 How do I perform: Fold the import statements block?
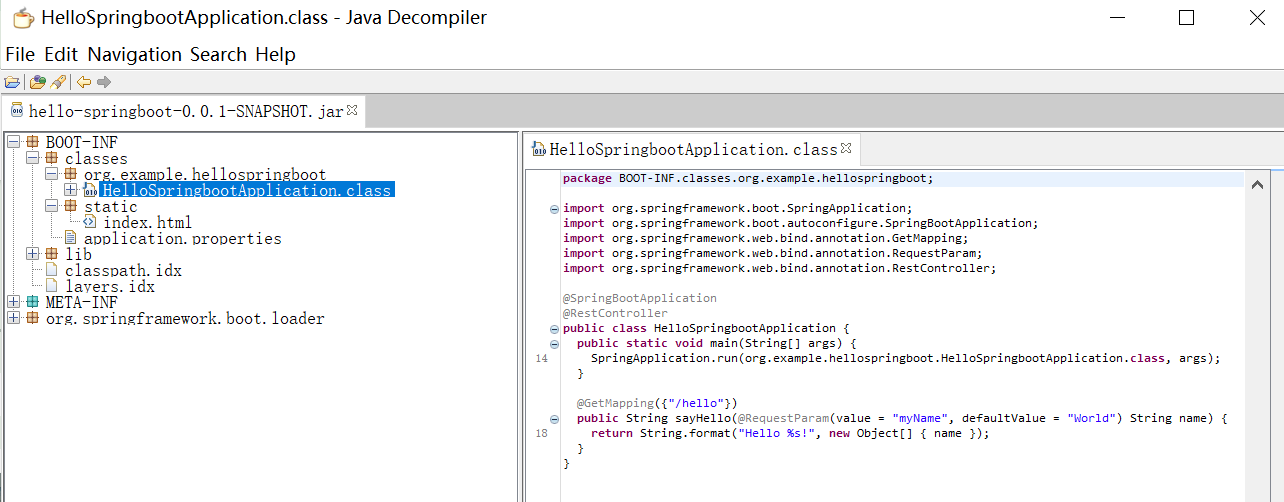point(554,209)
